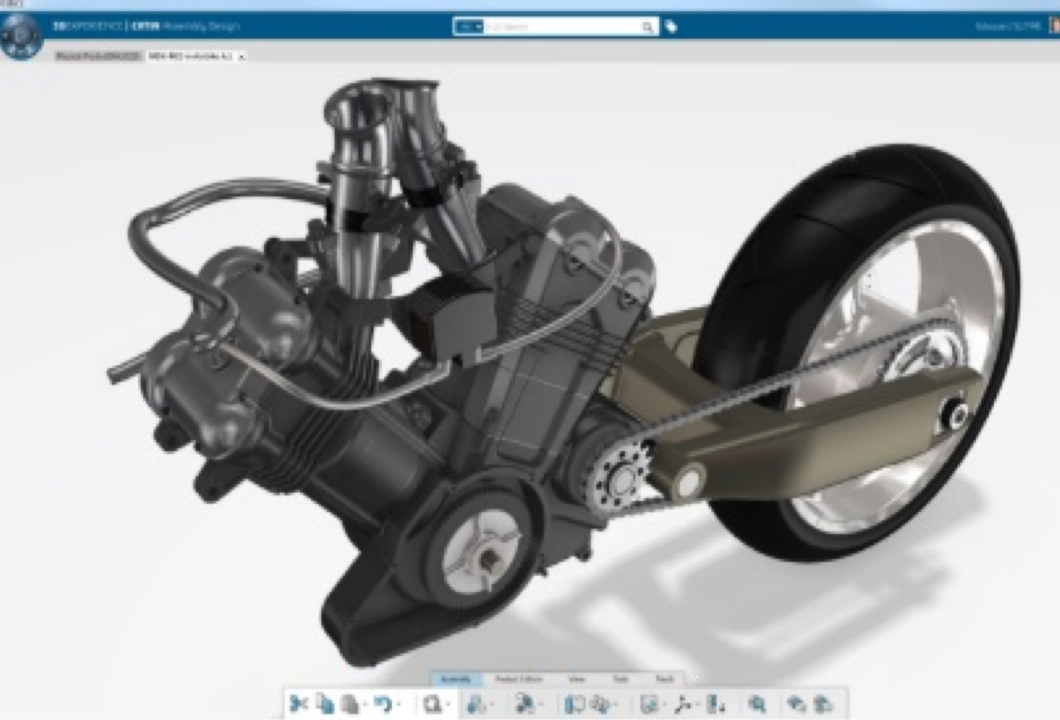Click the Paste clipboard icon
The width and height of the screenshot is (1060, 720).
(348, 704)
